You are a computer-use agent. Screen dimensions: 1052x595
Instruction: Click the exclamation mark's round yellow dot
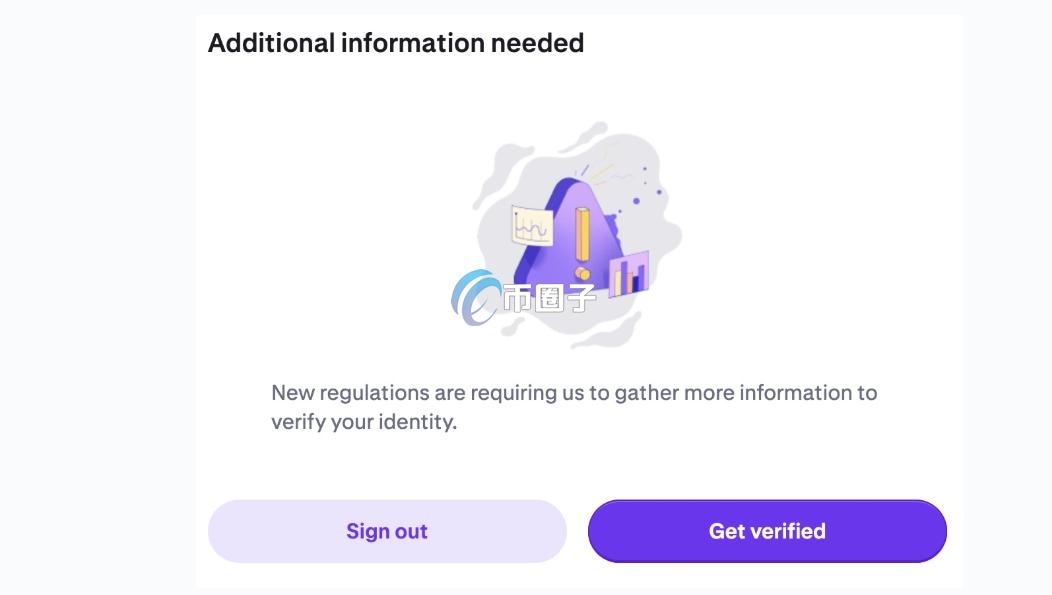(582, 272)
